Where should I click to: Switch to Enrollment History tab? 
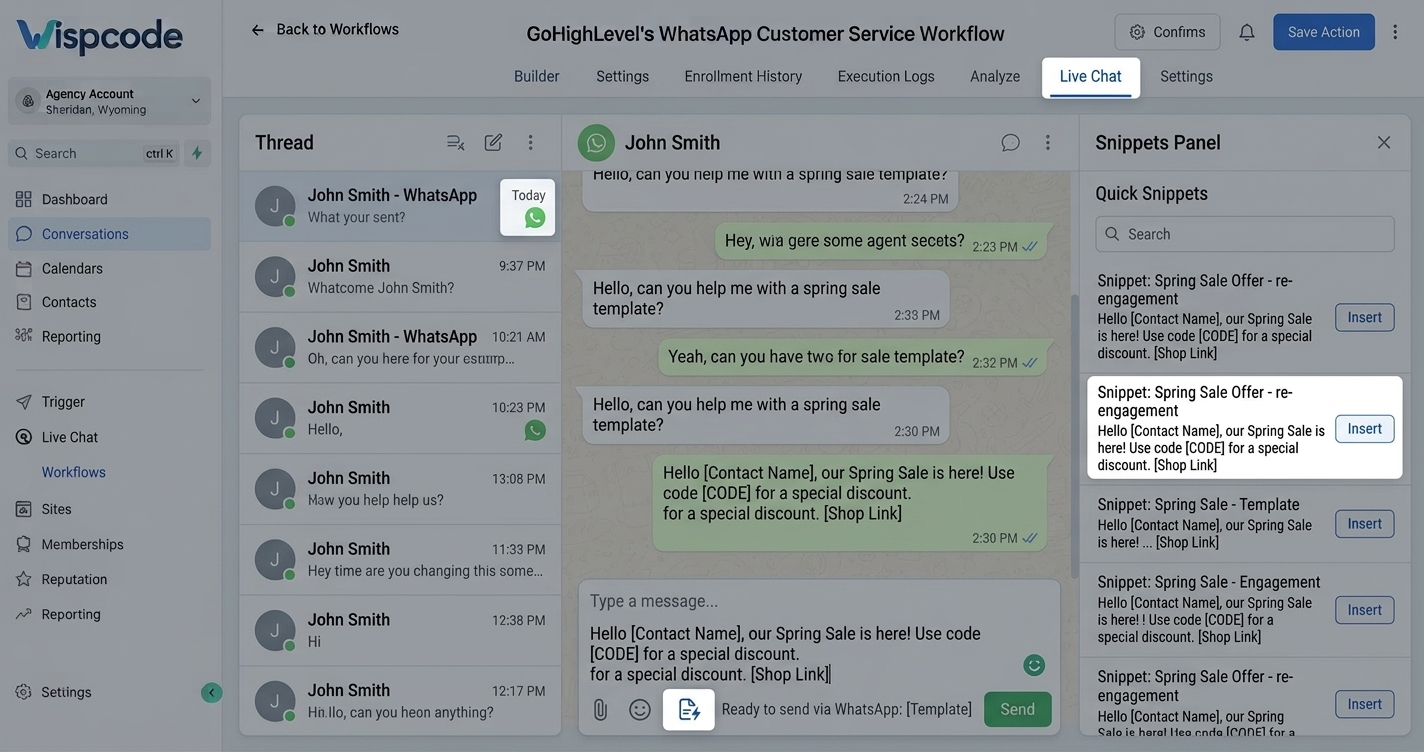743,76
